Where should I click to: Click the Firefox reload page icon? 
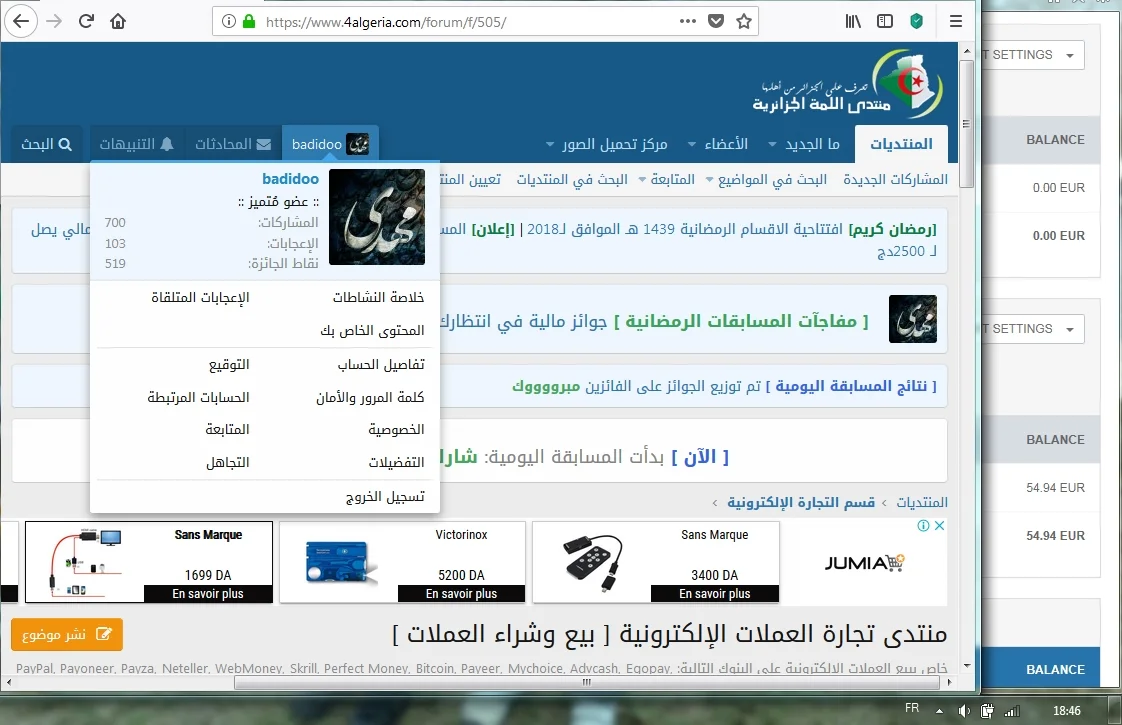coord(86,21)
